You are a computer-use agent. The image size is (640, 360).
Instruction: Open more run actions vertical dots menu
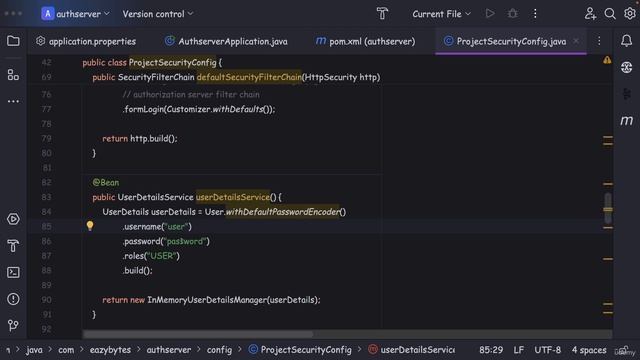pos(535,13)
